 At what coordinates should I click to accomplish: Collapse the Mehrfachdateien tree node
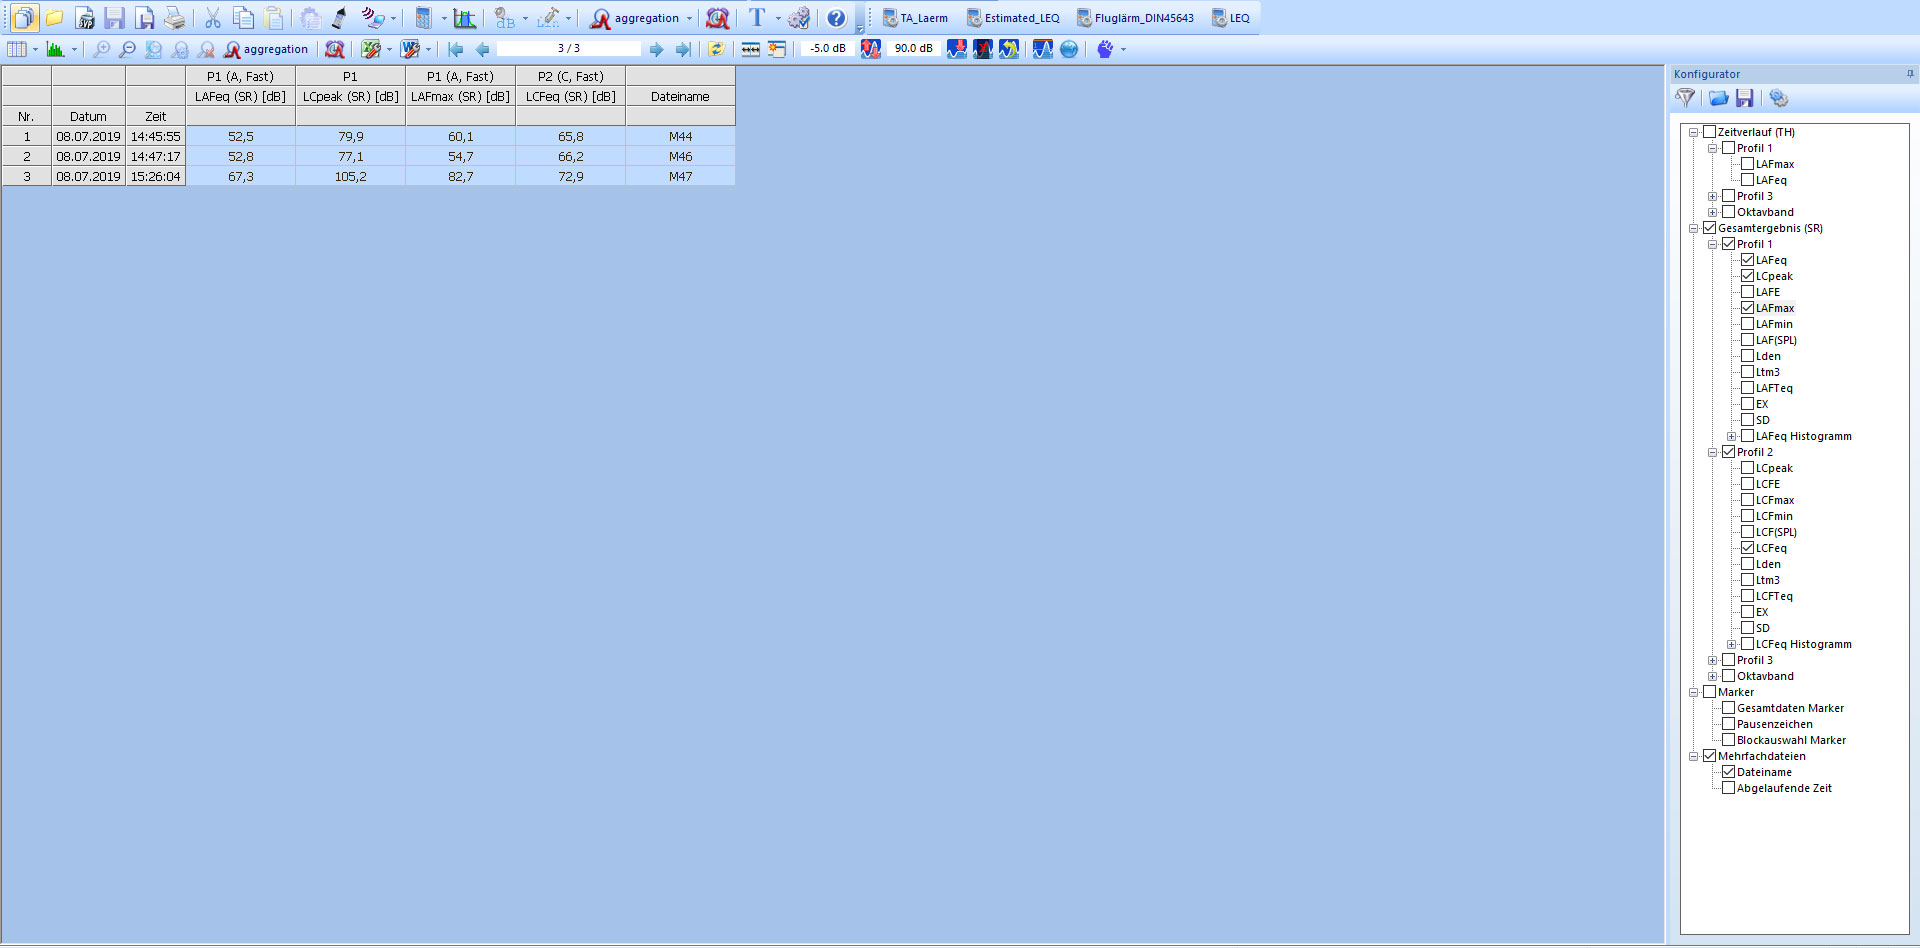(x=1693, y=756)
